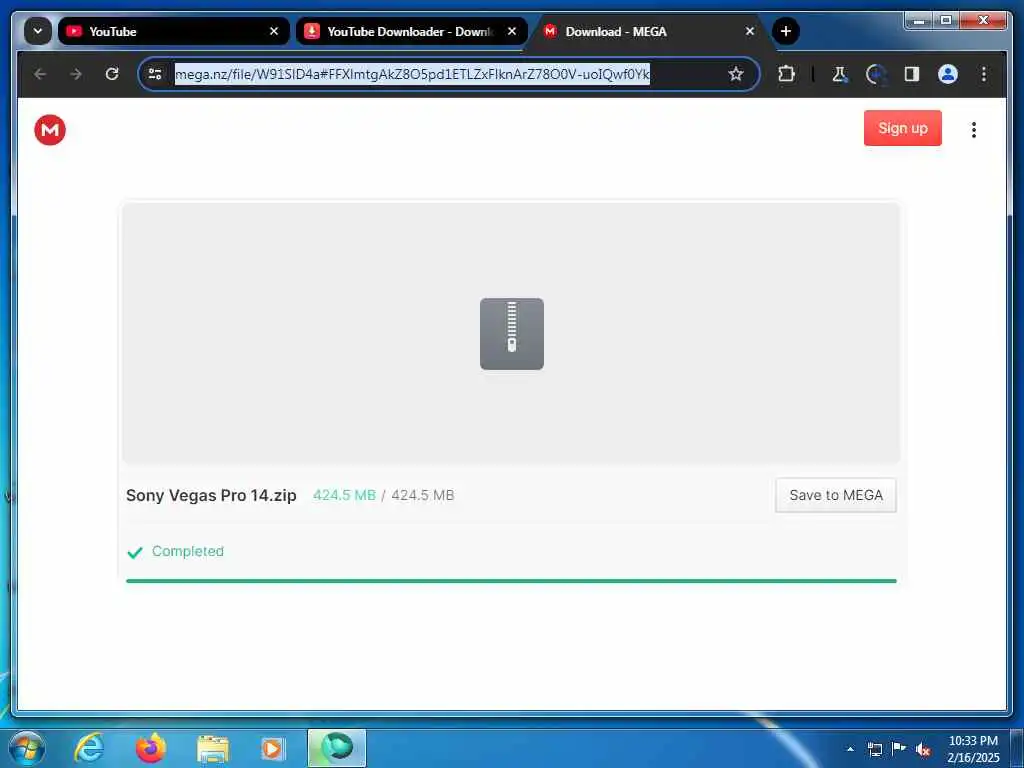Open Chrome Labs flask icon

click(x=840, y=74)
